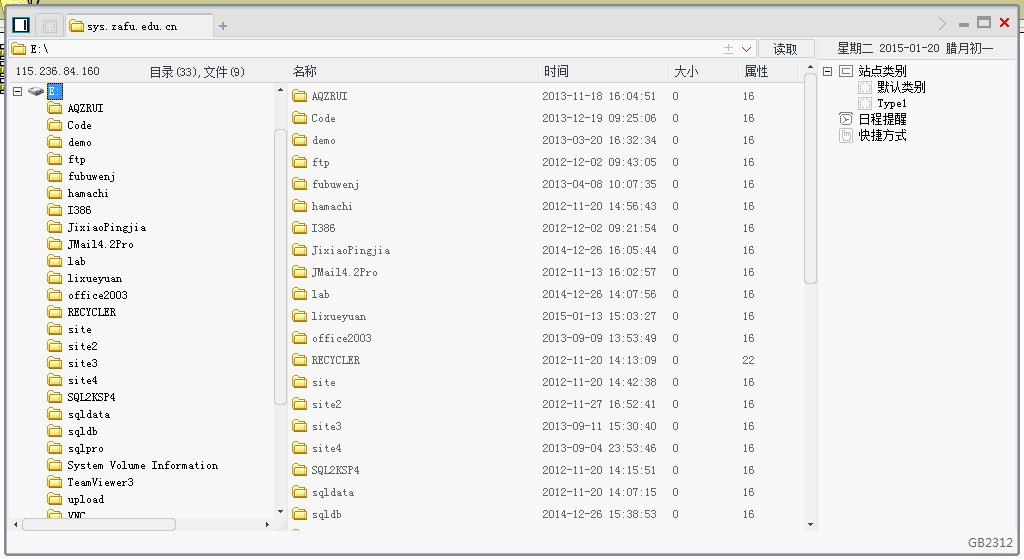Select fubuwenj row in file list
The height and width of the screenshot is (560, 1024).
pos(545,184)
